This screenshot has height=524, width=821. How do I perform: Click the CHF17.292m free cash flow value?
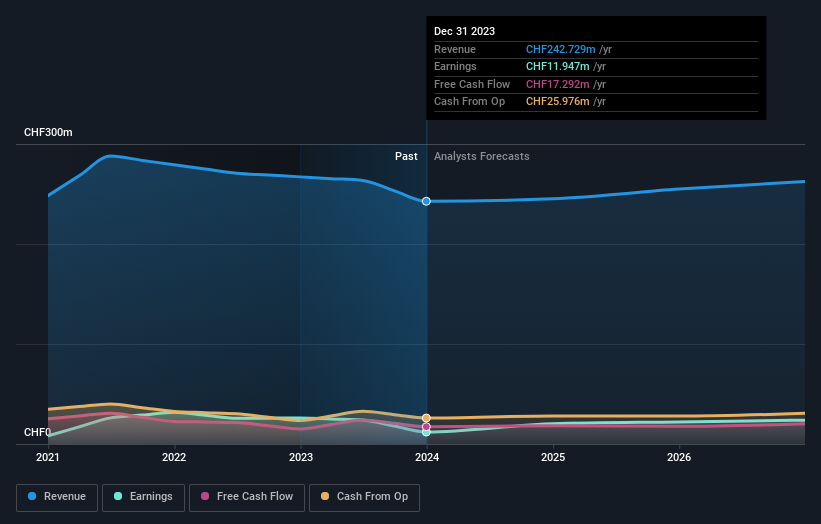[558, 84]
